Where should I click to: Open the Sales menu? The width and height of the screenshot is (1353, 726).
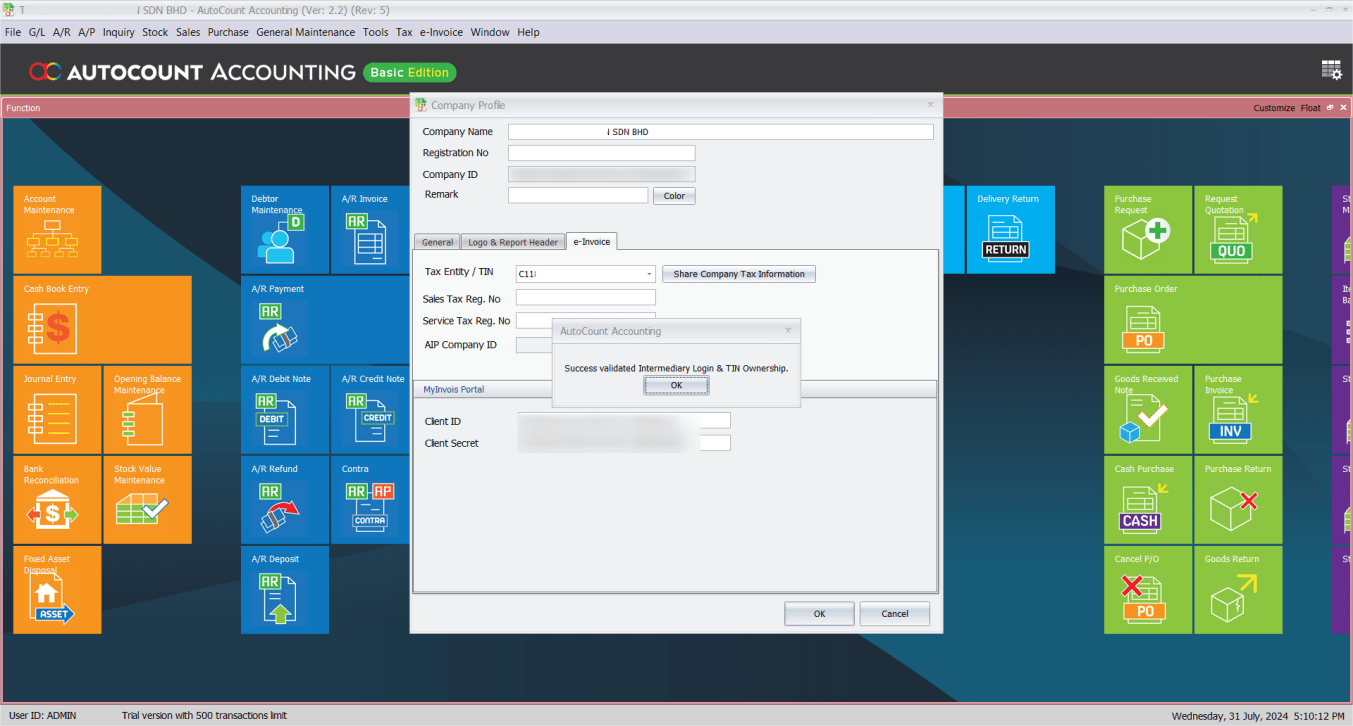(x=188, y=32)
